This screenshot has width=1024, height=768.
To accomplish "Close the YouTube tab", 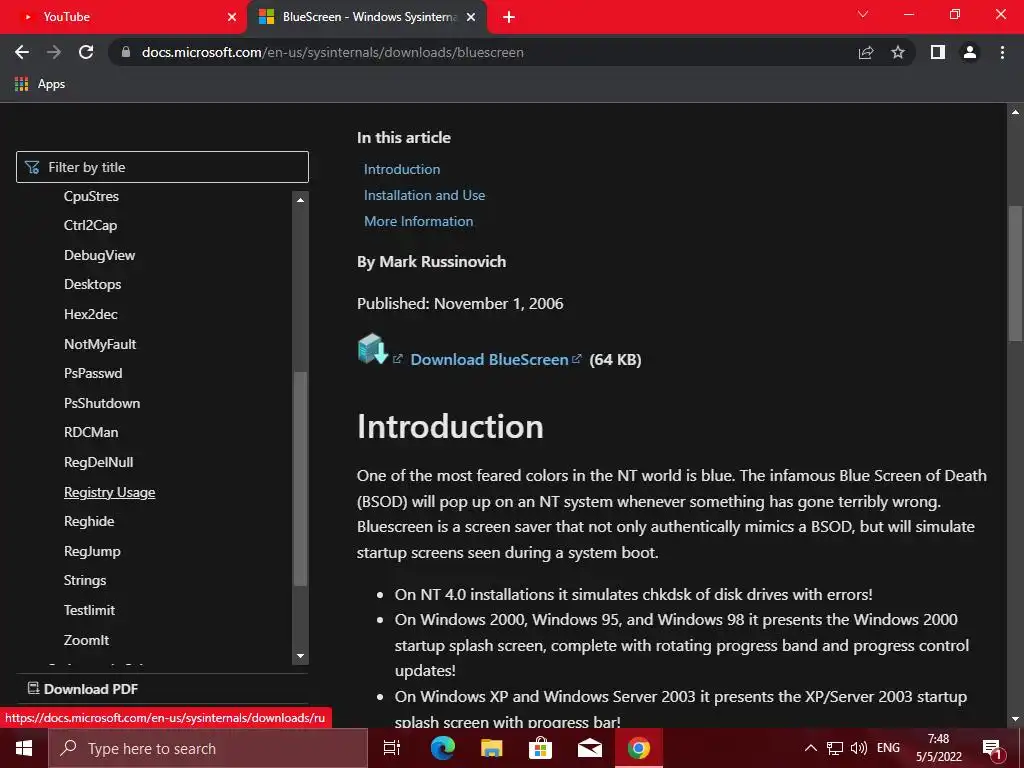I will click(x=232, y=17).
